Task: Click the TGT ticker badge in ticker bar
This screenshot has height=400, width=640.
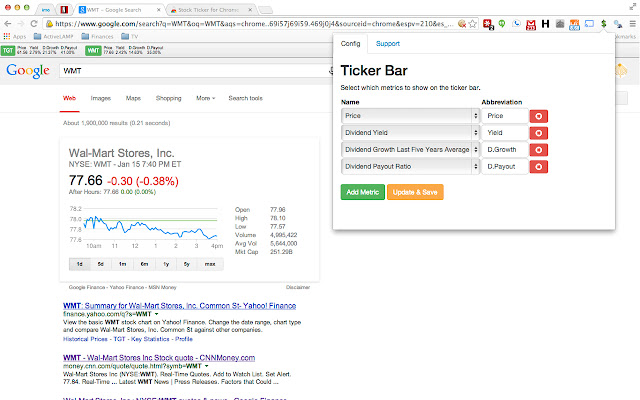Action: [8, 51]
